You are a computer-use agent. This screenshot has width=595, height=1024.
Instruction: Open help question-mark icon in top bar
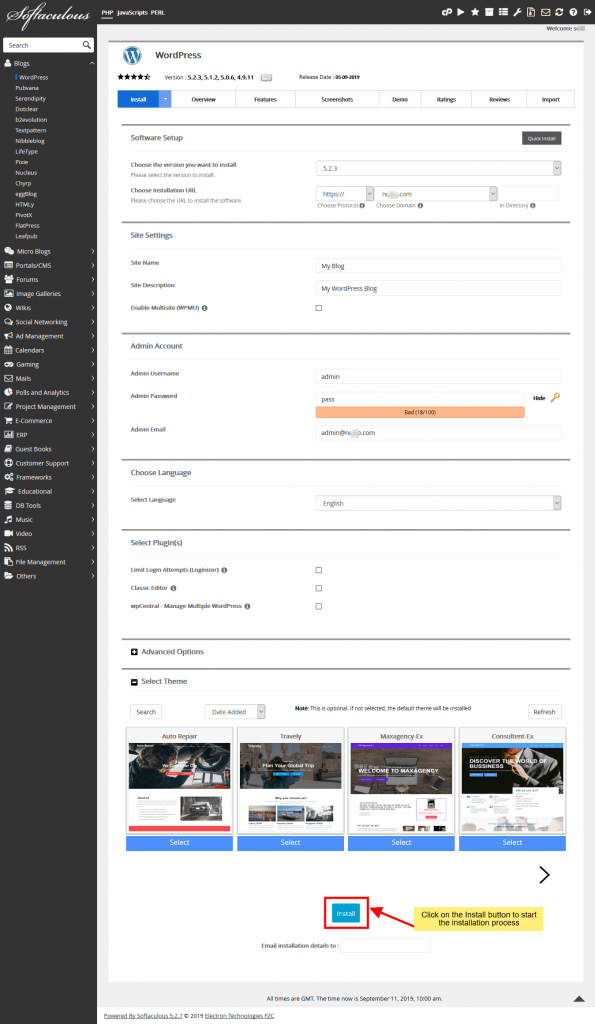coord(573,12)
